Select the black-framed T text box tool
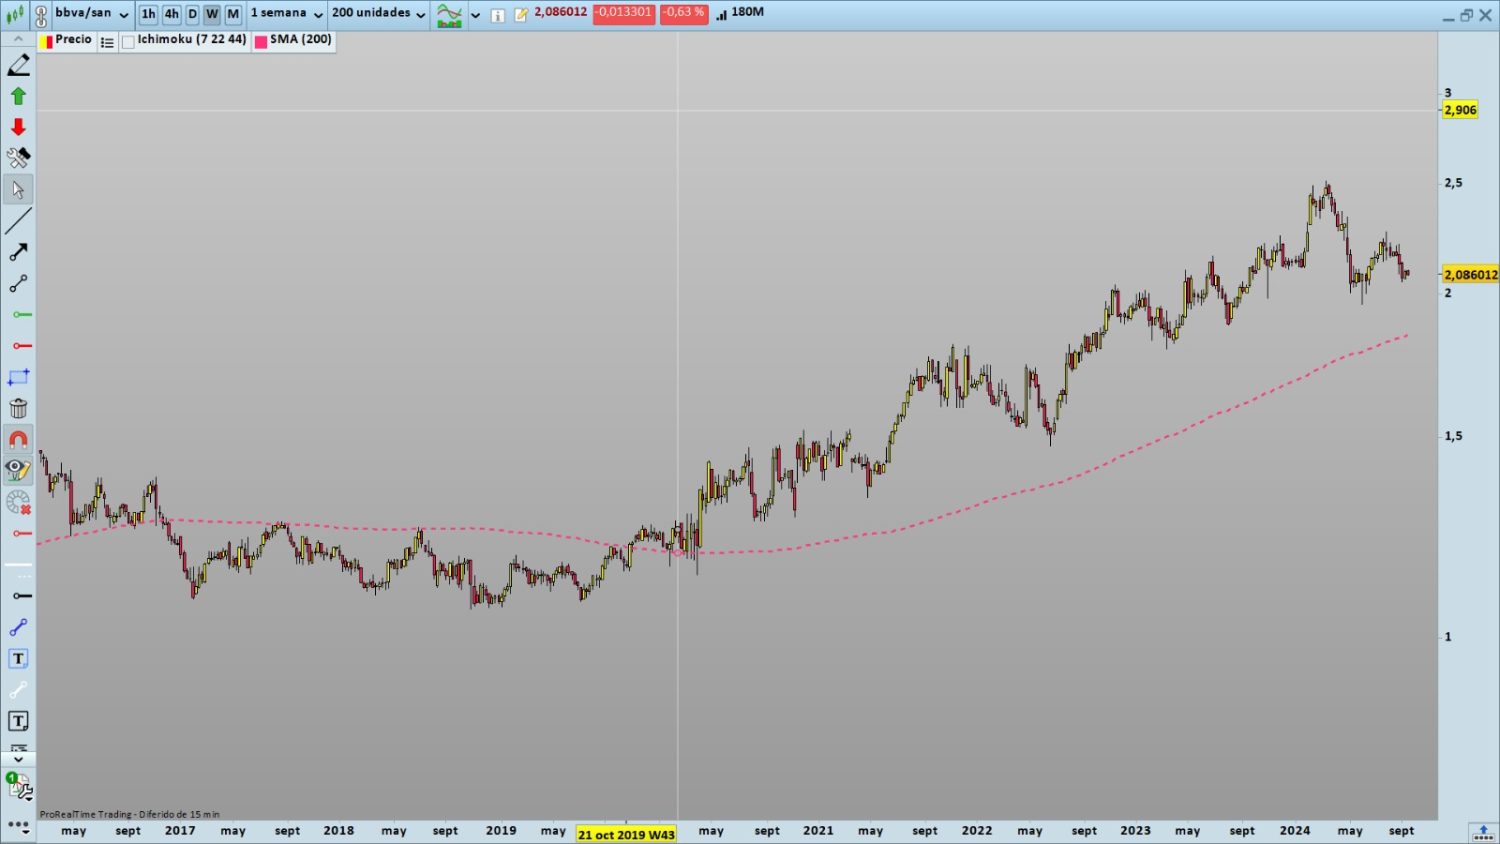 18,721
